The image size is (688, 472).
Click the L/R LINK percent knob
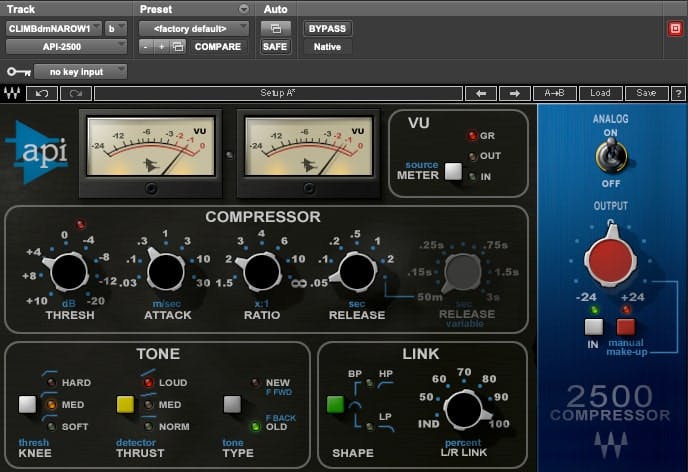[x=464, y=409]
